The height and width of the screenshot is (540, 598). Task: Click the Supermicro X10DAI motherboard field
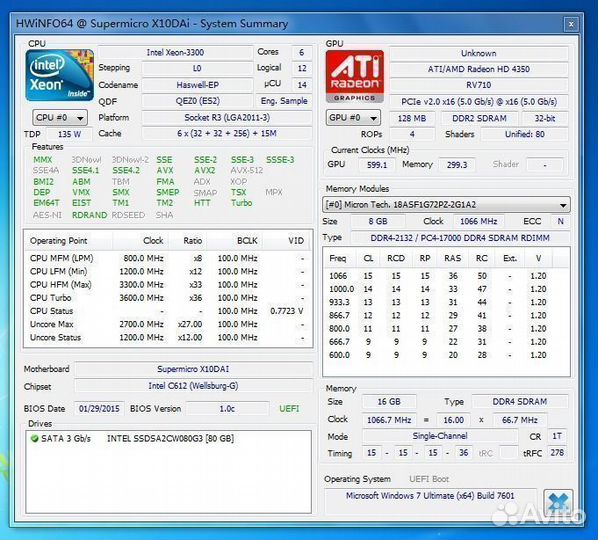point(193,369)
